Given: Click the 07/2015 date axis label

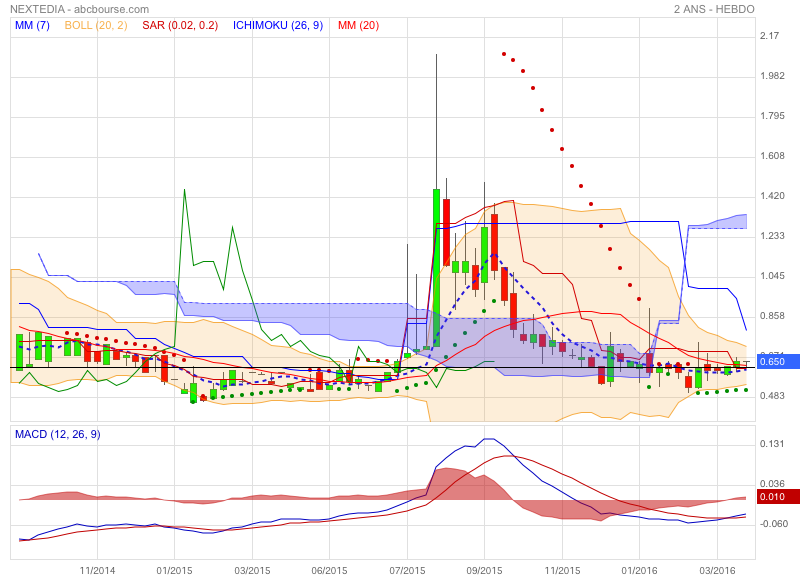Looking at the screenshot, I should point(407,570).
